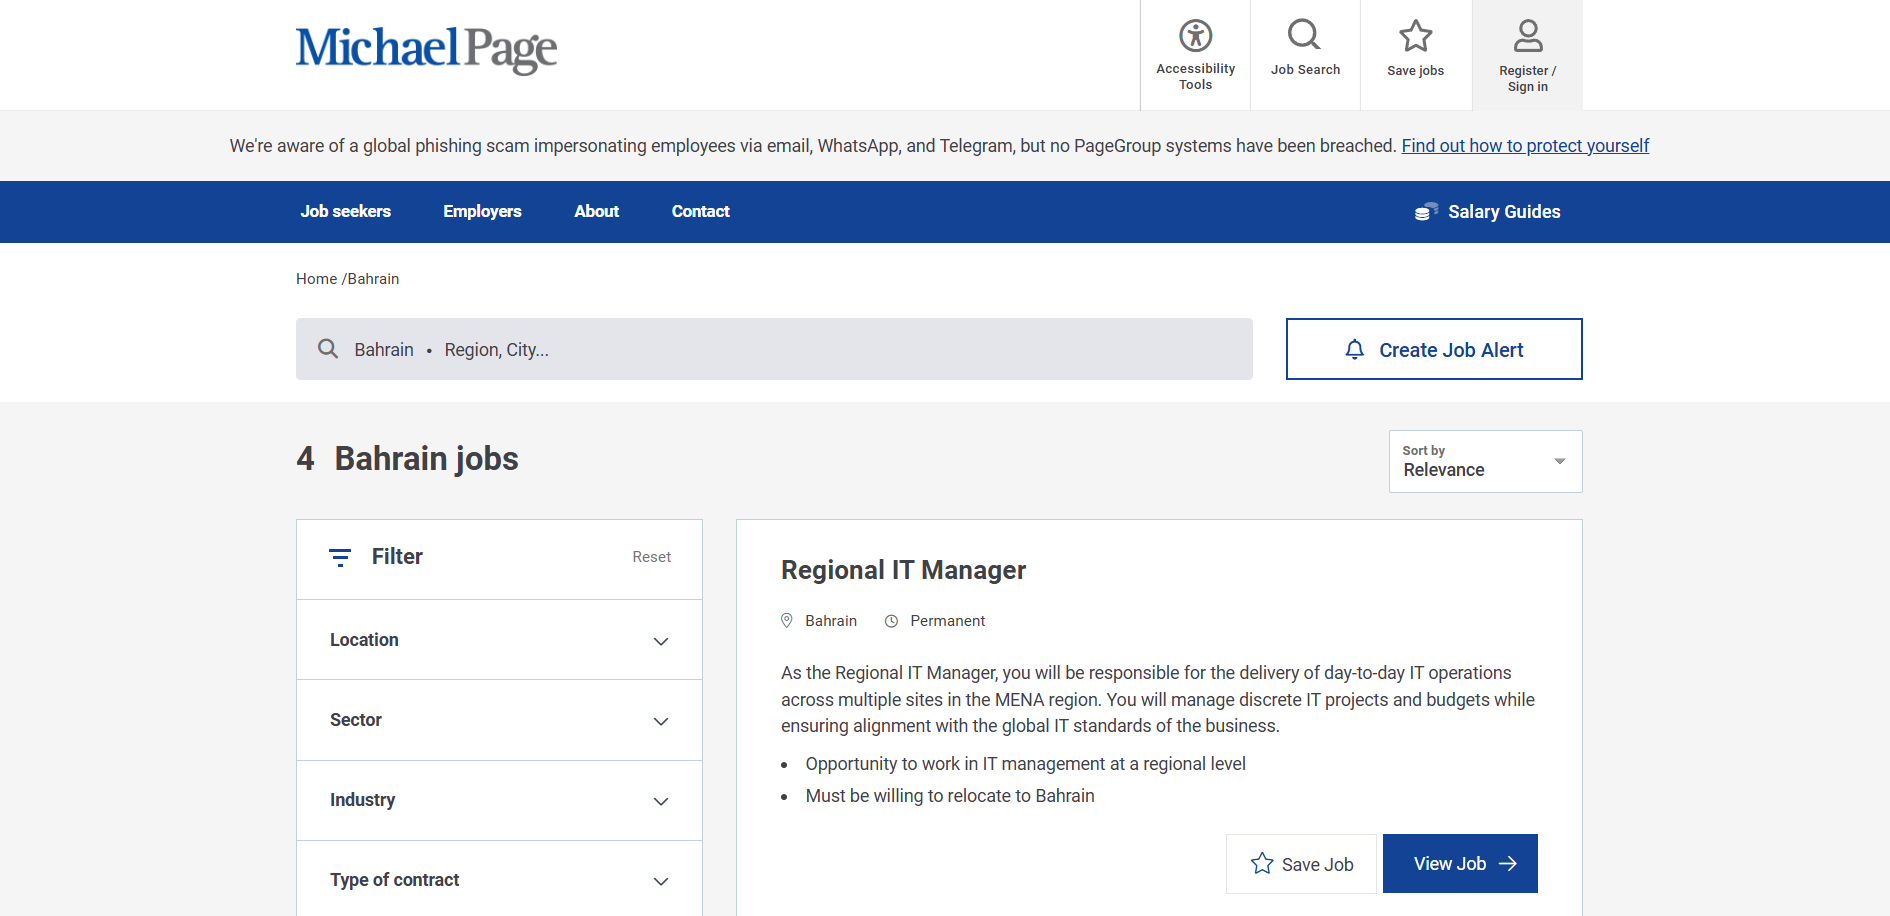The height and width of the screenshot is (916, 1890).
Task: Reset the filters
Action: pos(651,557)
